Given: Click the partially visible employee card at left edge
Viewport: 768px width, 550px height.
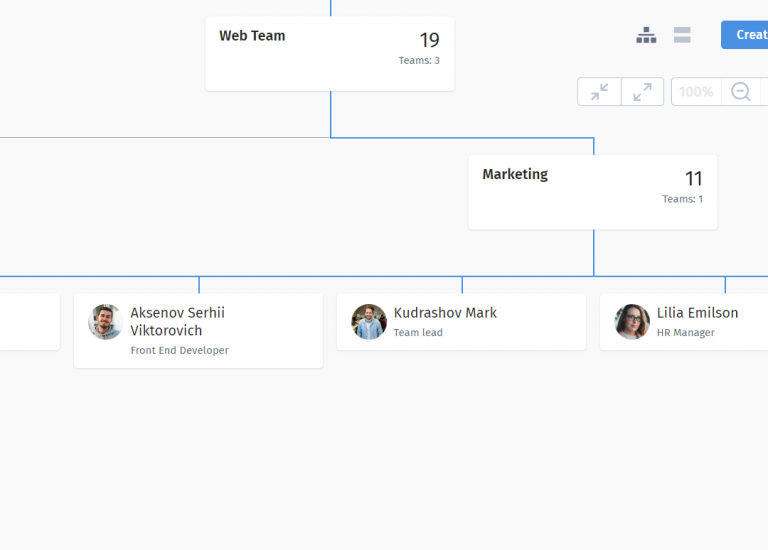Looking at the screenshot, I should pos(28,322).
